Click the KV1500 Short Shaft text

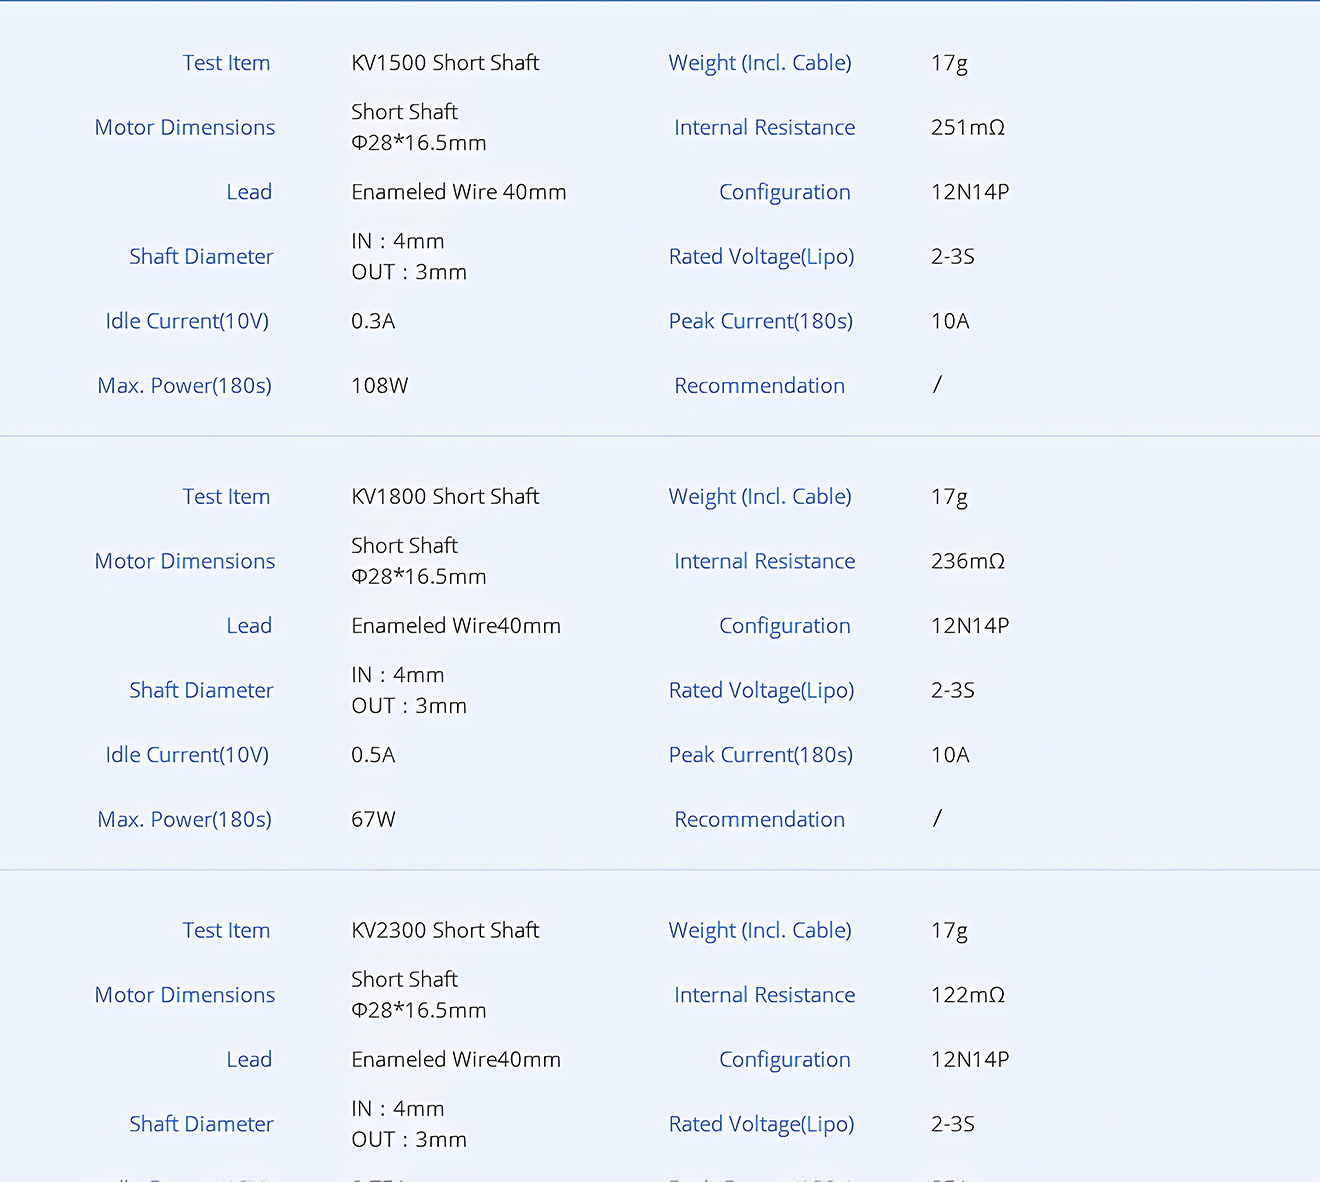click(445, 63)
